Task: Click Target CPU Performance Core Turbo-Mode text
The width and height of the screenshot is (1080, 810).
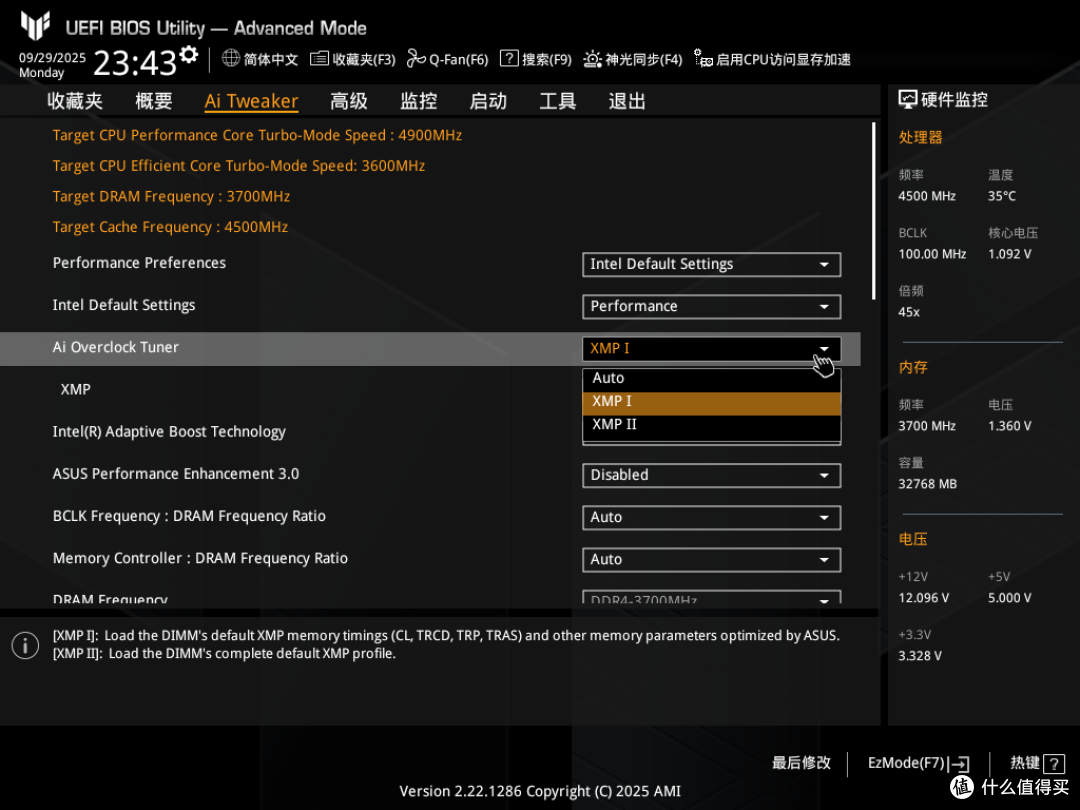Action: (257, 136)
